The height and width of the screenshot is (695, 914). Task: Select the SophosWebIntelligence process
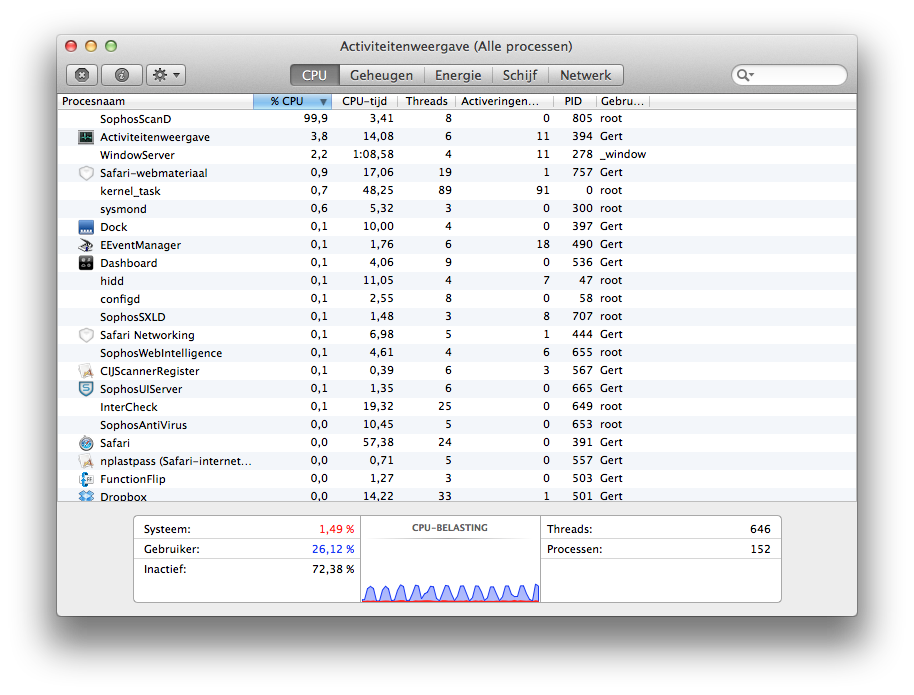(457, 353)
